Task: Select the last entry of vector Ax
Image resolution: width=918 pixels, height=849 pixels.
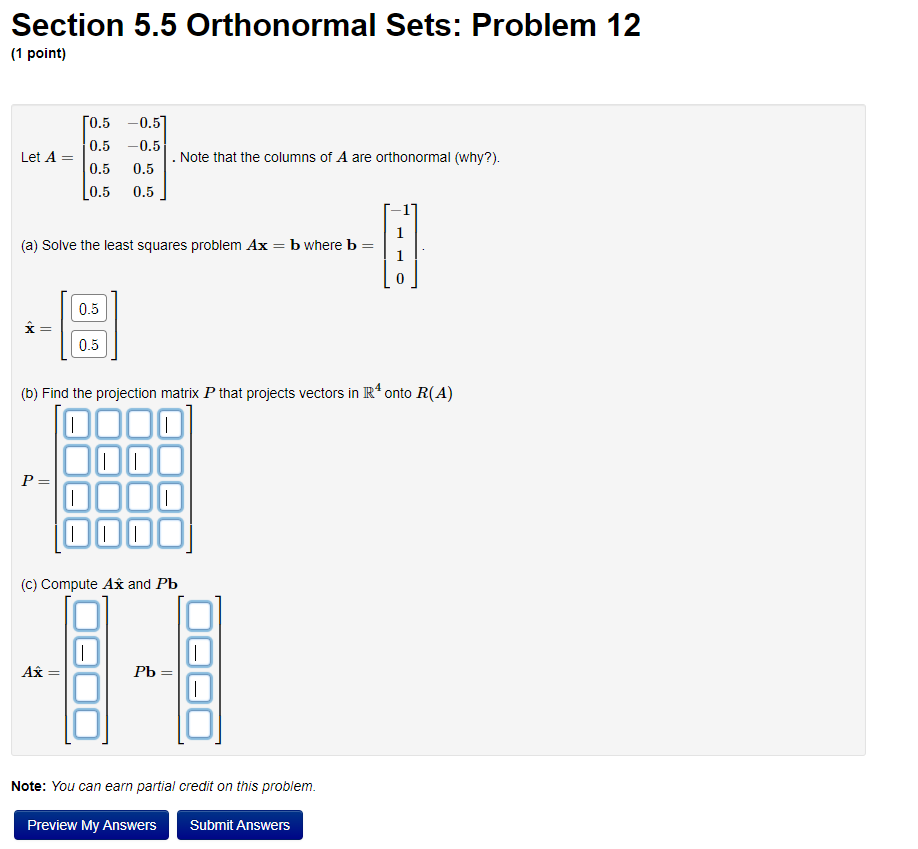Action: tap(85, 723)
